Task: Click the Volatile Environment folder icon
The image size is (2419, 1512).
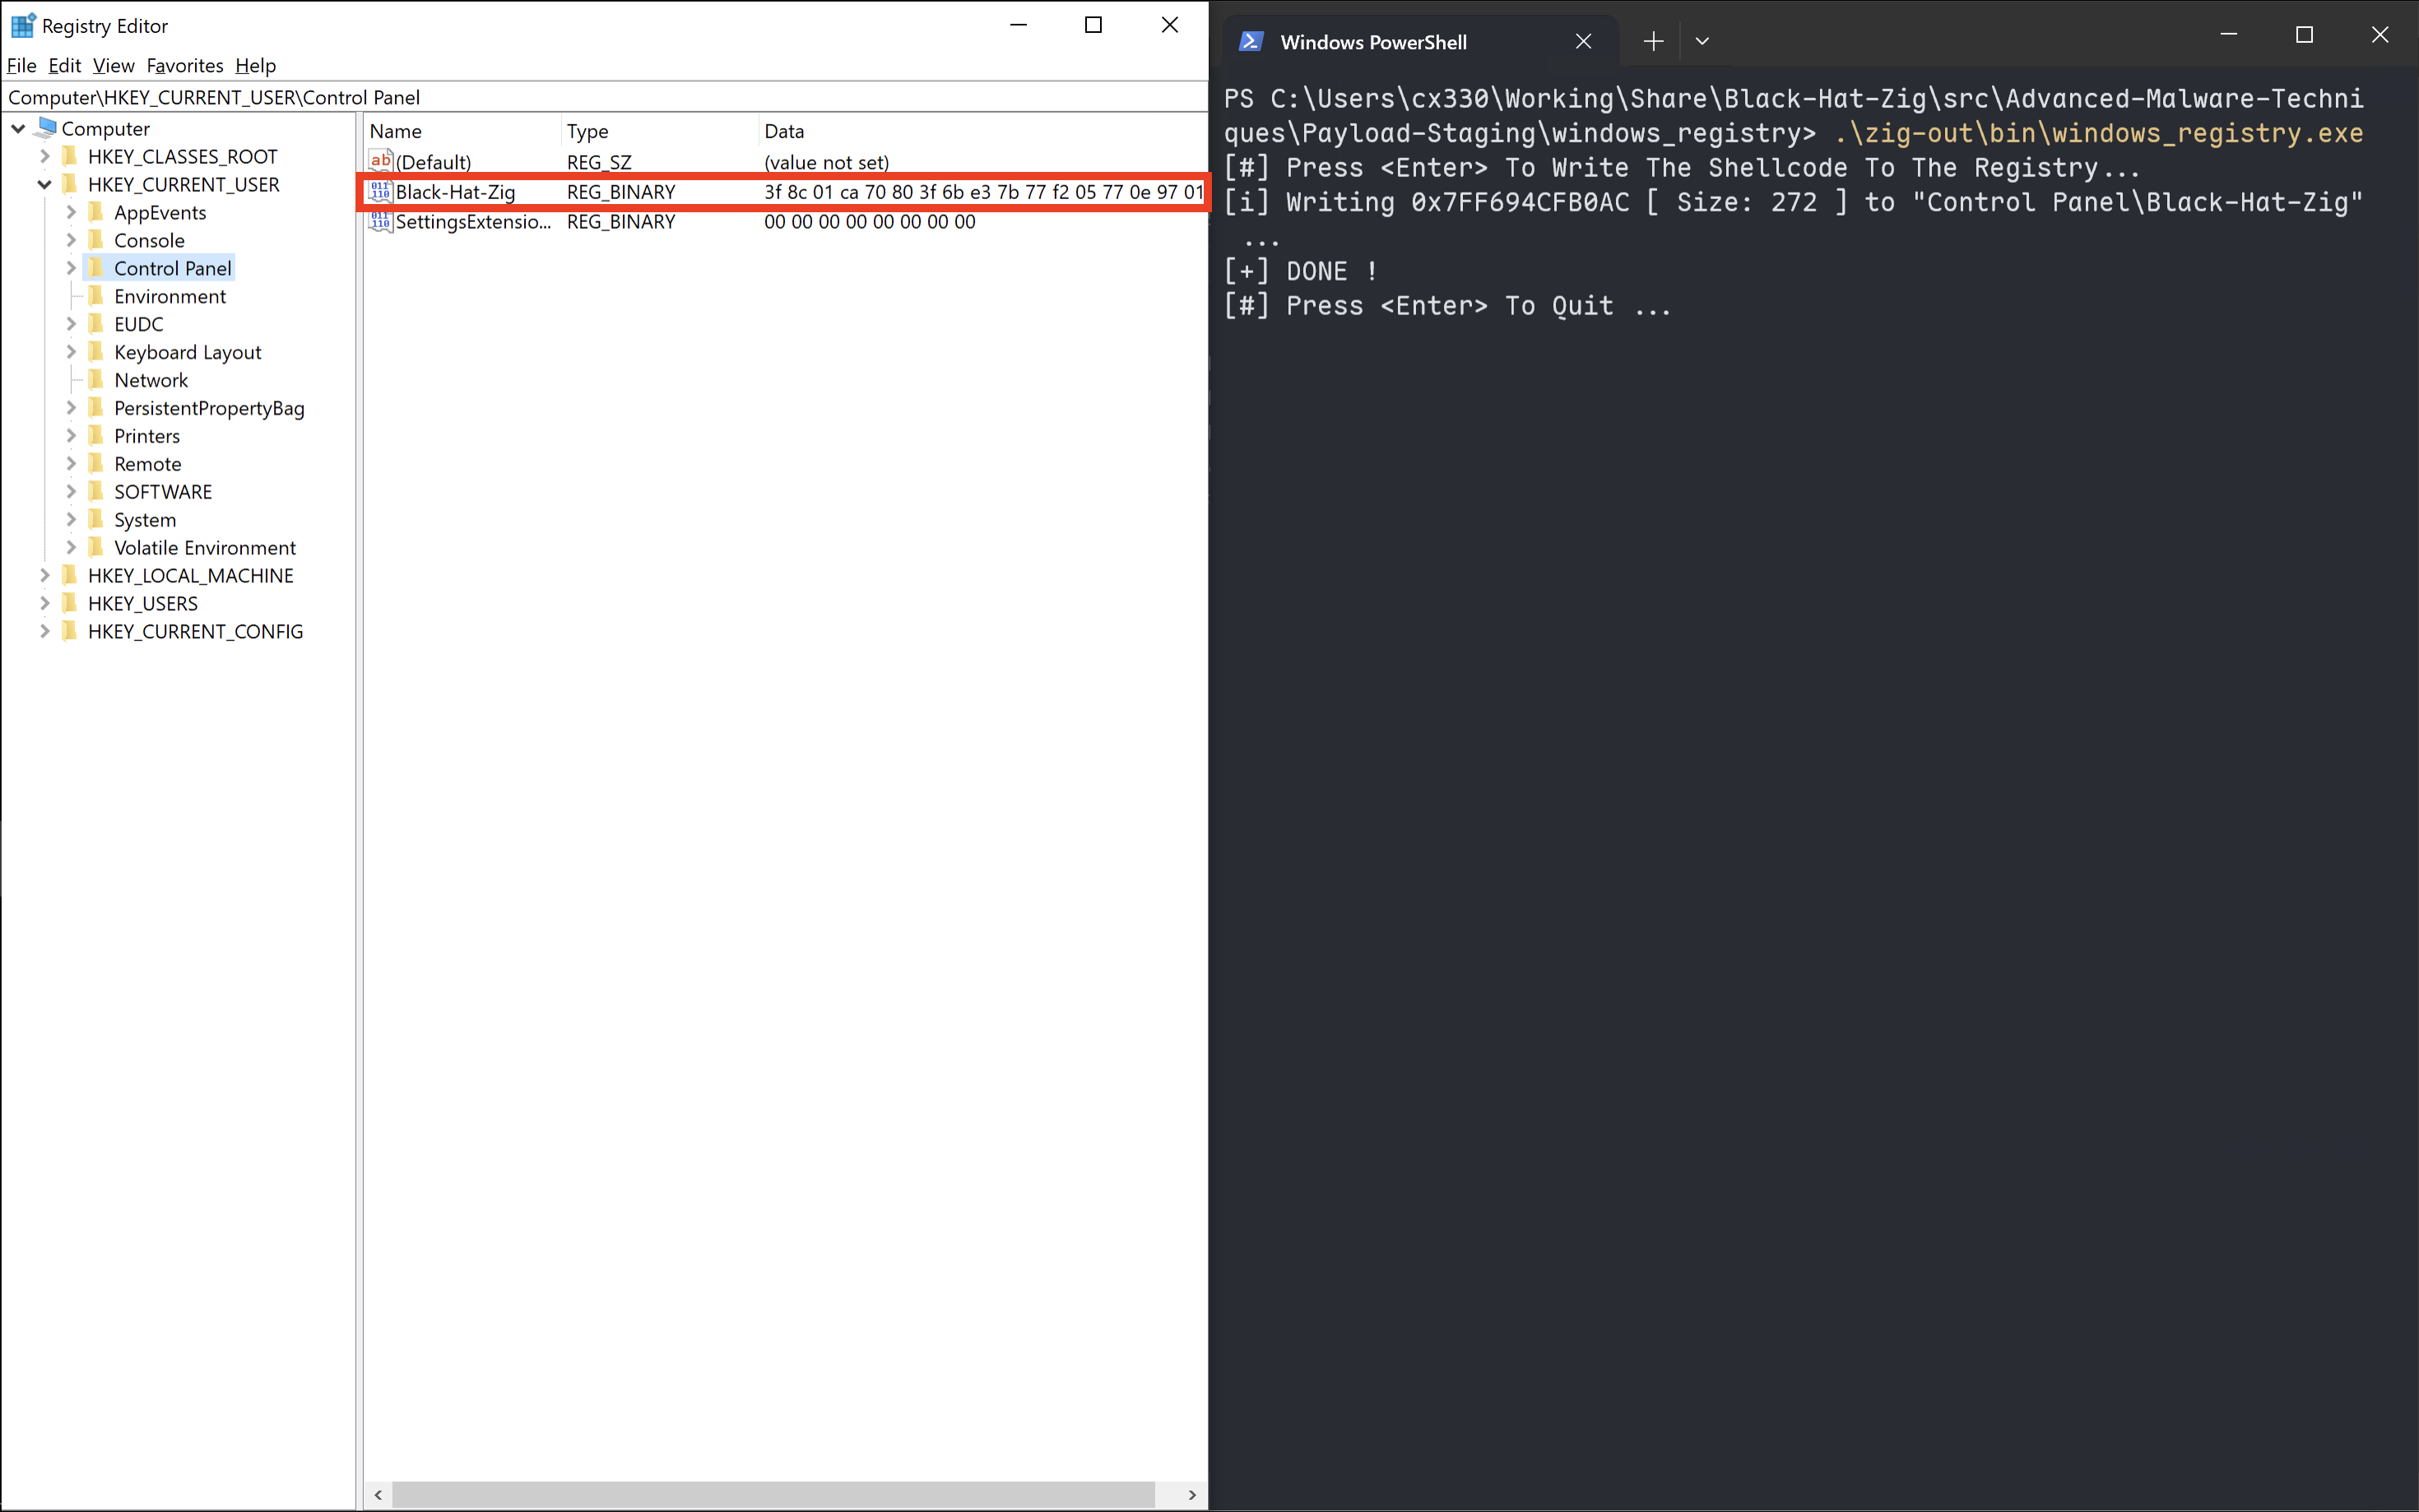Action: [96, 548]
